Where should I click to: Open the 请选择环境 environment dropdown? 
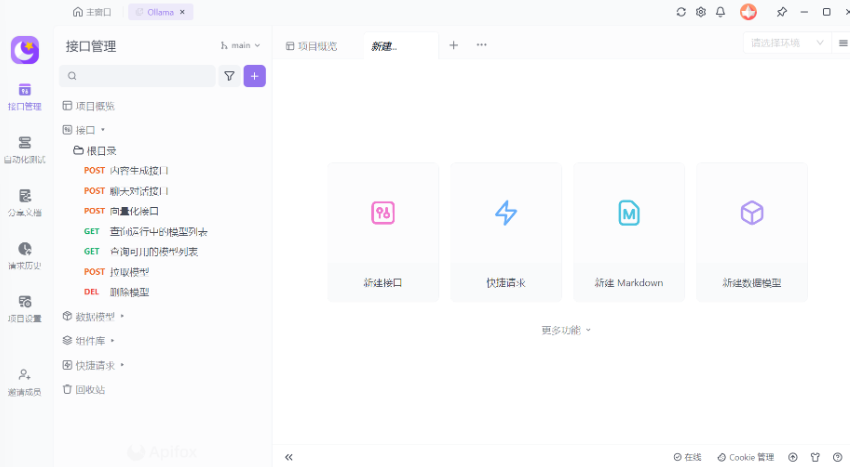(x=787, y=43)
